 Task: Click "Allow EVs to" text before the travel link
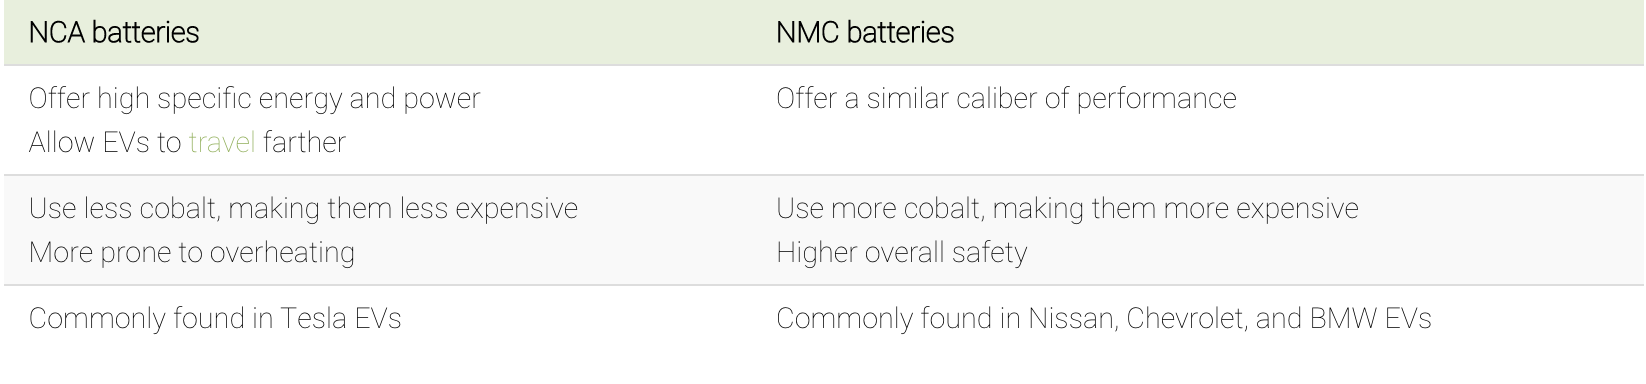coord(105,142)
